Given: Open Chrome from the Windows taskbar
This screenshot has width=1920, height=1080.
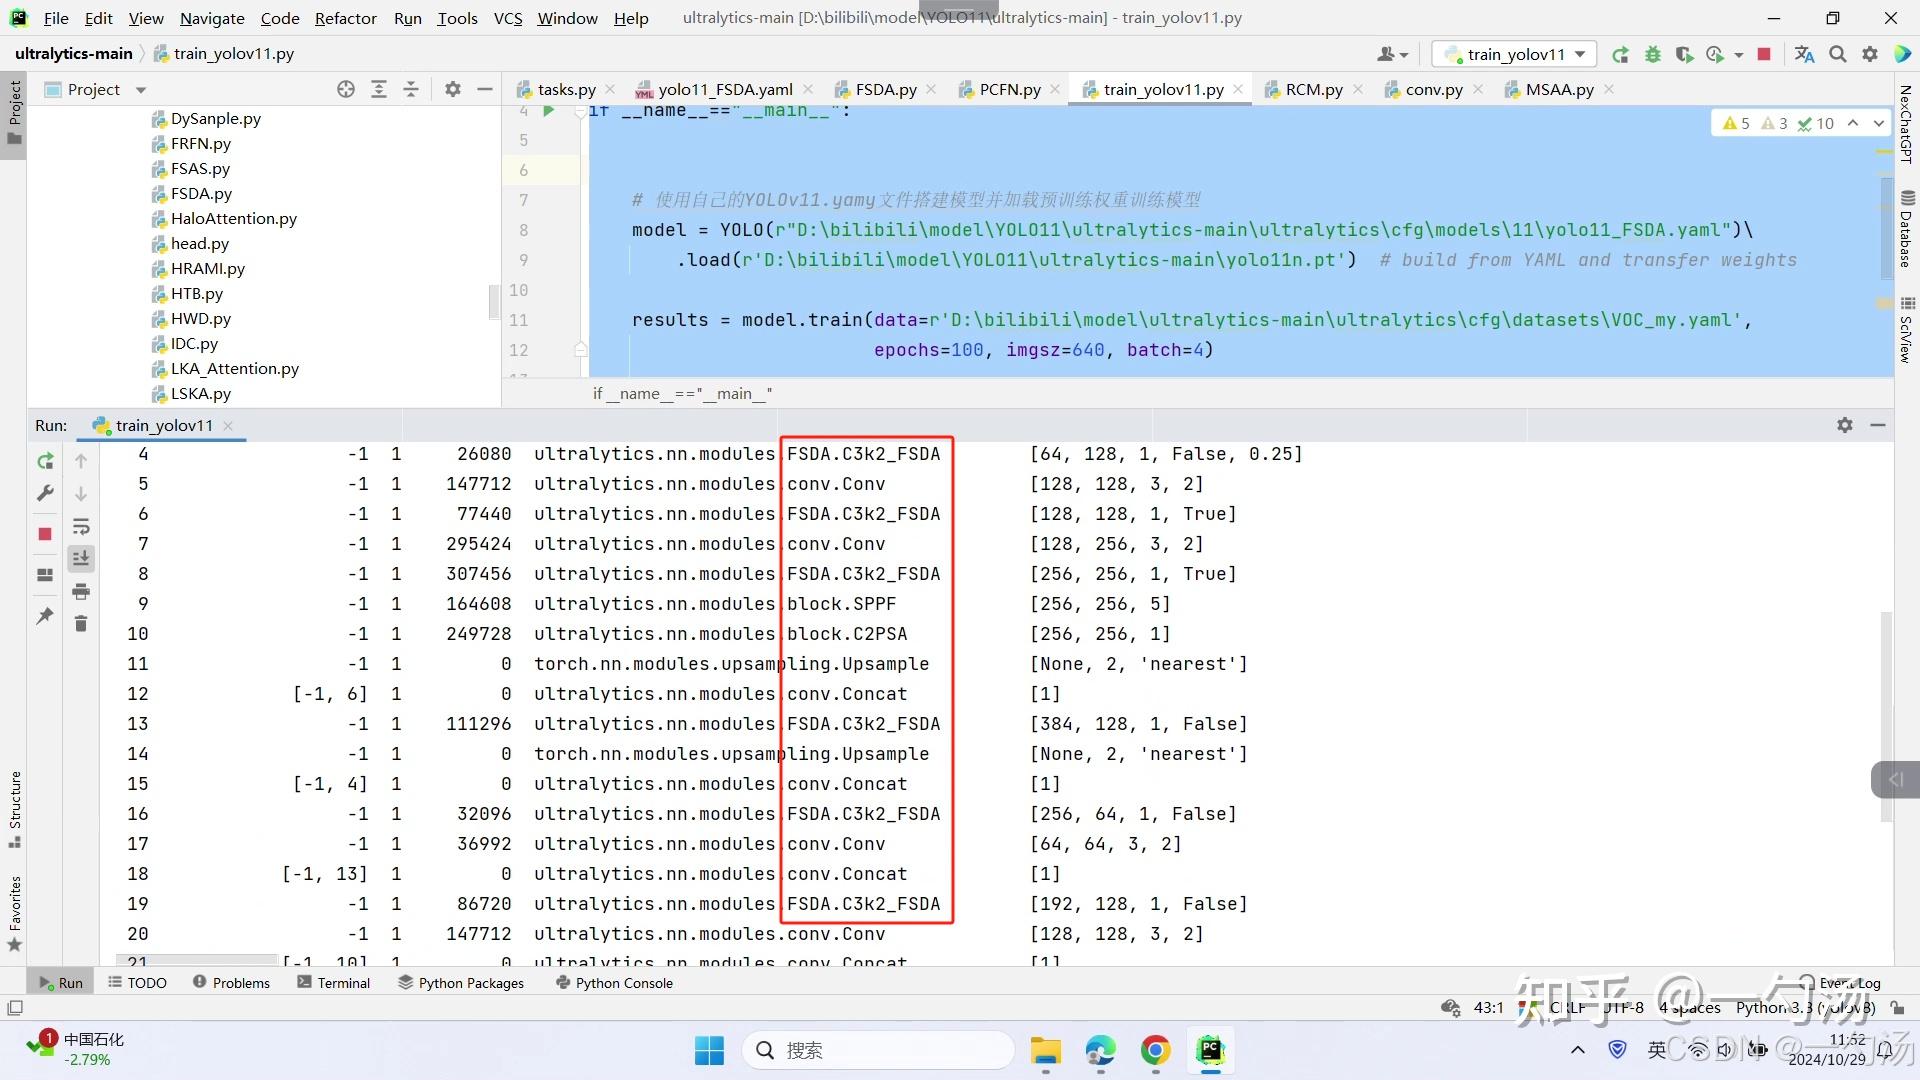Looking at the screenshot, I should click(1155, 1050).
